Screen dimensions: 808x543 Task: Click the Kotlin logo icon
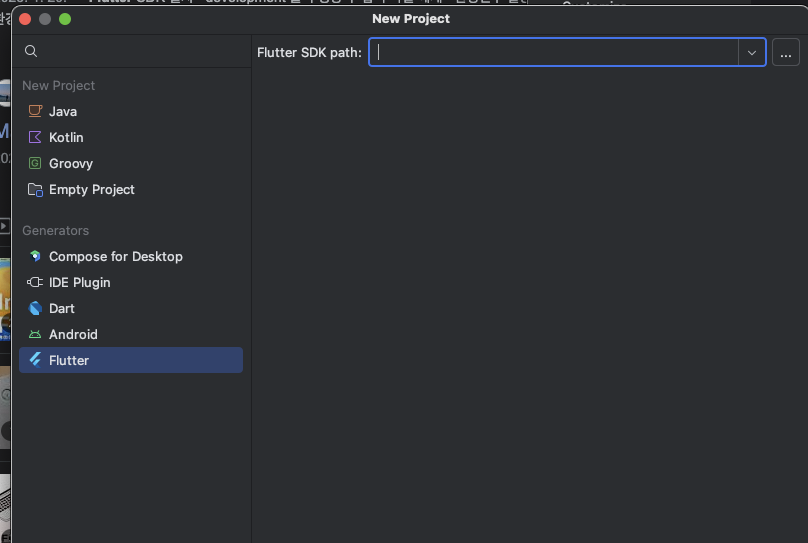(35, 138)
